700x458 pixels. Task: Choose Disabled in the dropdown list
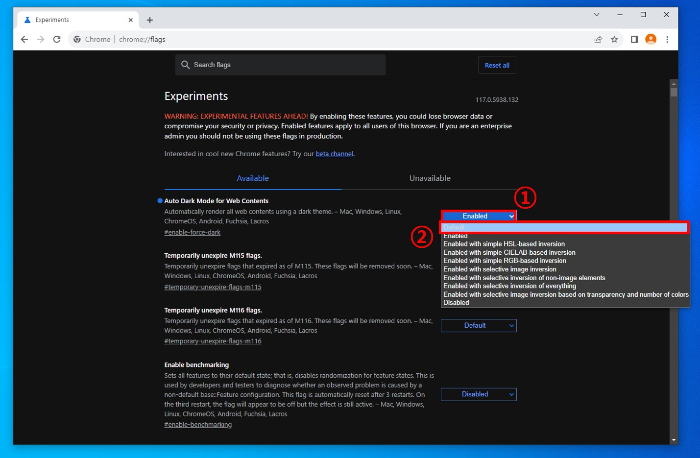click(565, 303)
